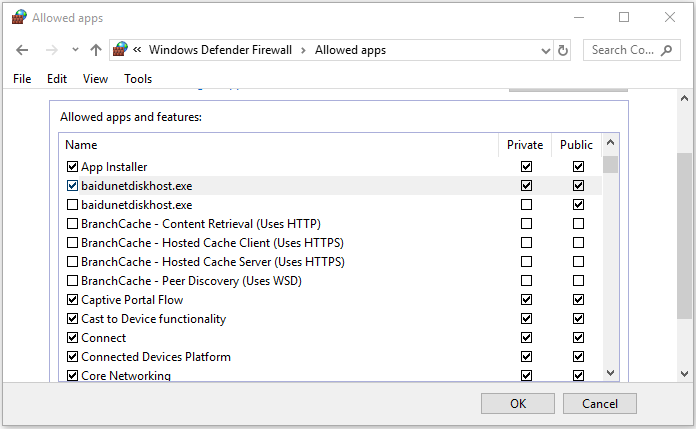Toggle Public checkbox for BranchCache - Peer Discovery
Viewport: 696px width, 429px height.
tap(578, 281)
